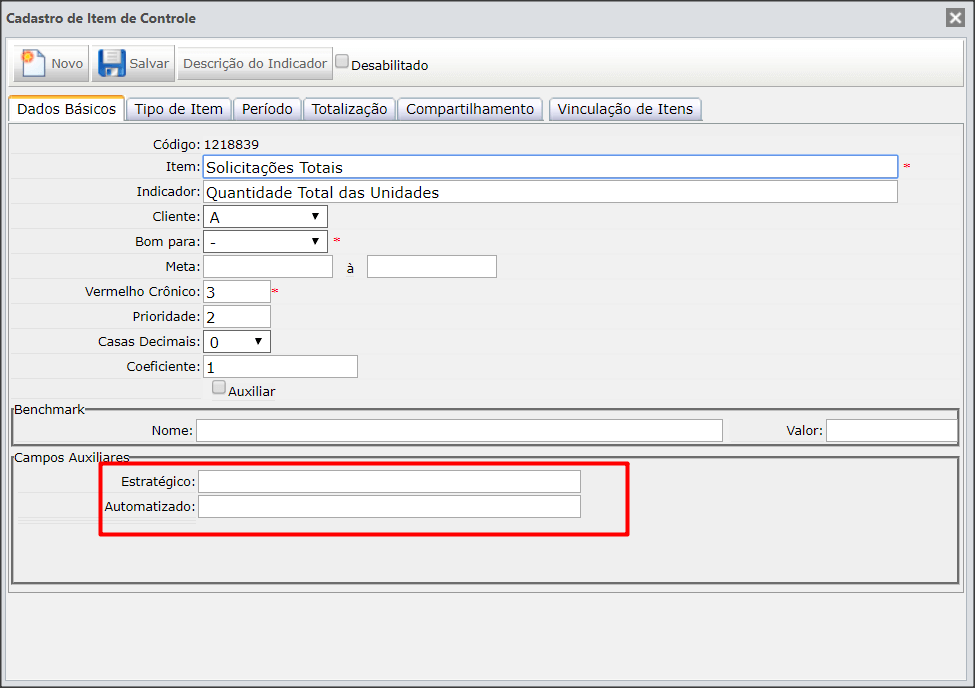Select the Vermelho Crônico field
This screenshot has width=975, height=688.
pyautogui.click(x=237, y=292)
